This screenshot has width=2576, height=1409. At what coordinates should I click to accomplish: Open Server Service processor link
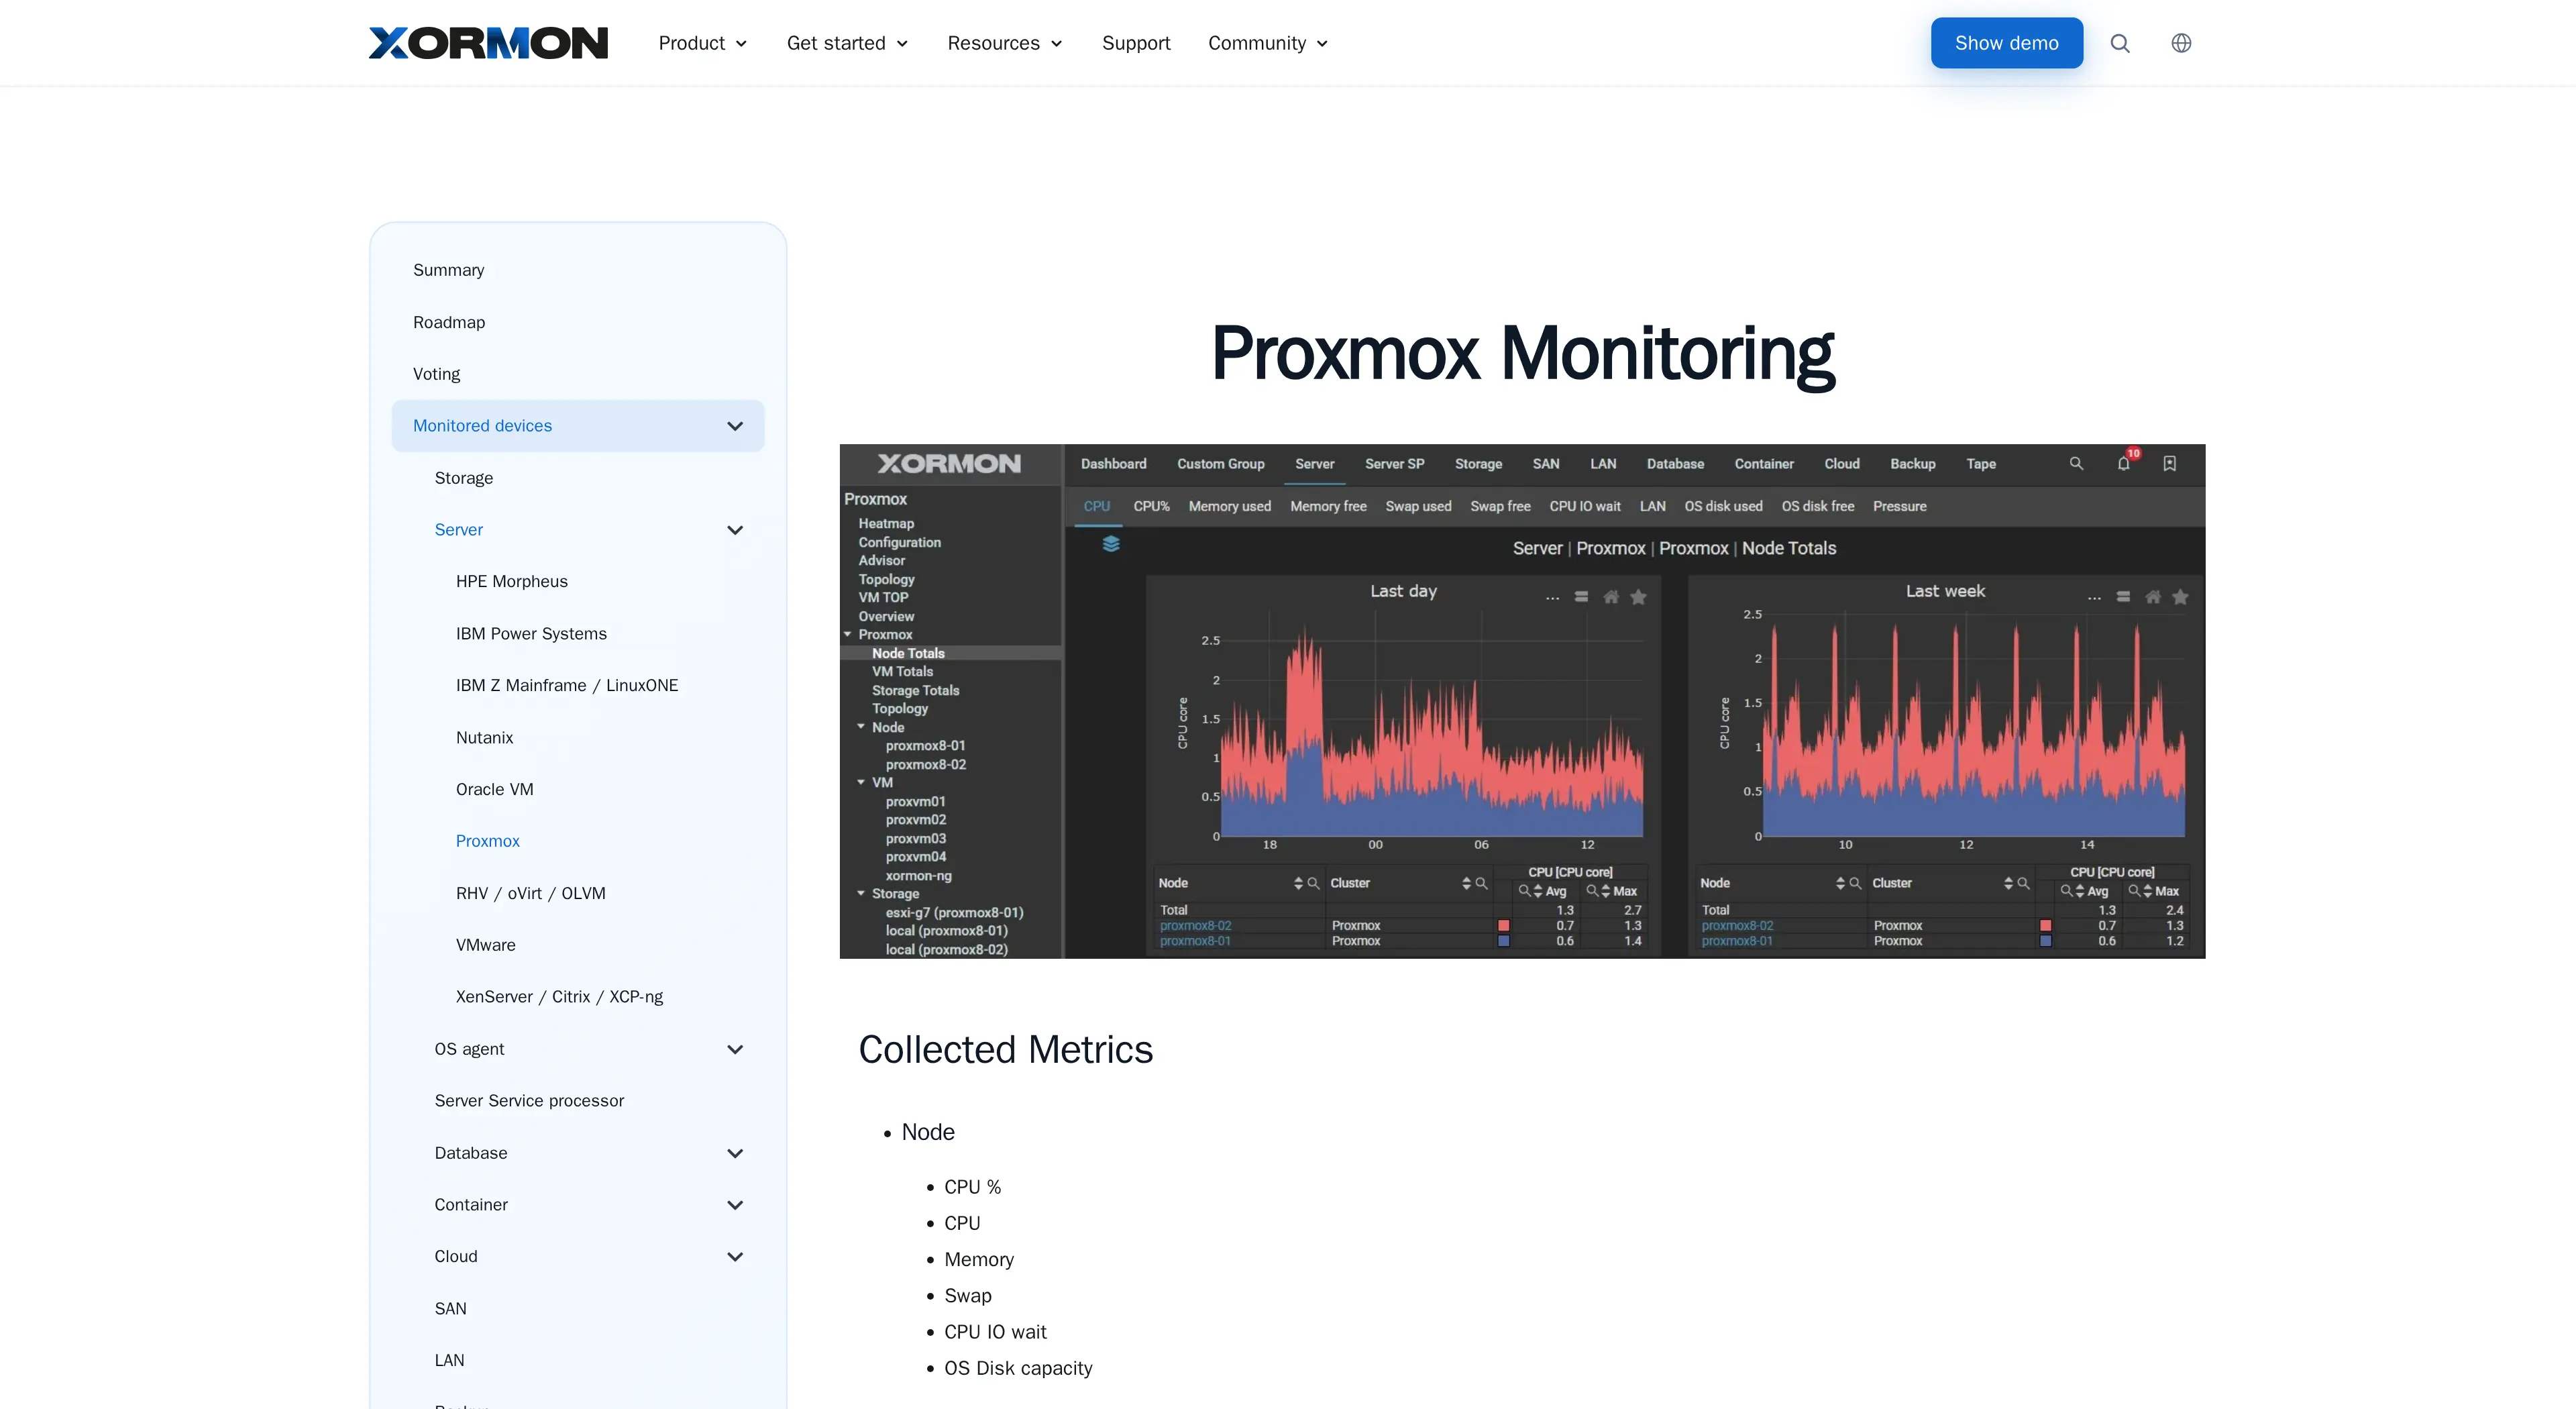click(x=529, y=1101)
